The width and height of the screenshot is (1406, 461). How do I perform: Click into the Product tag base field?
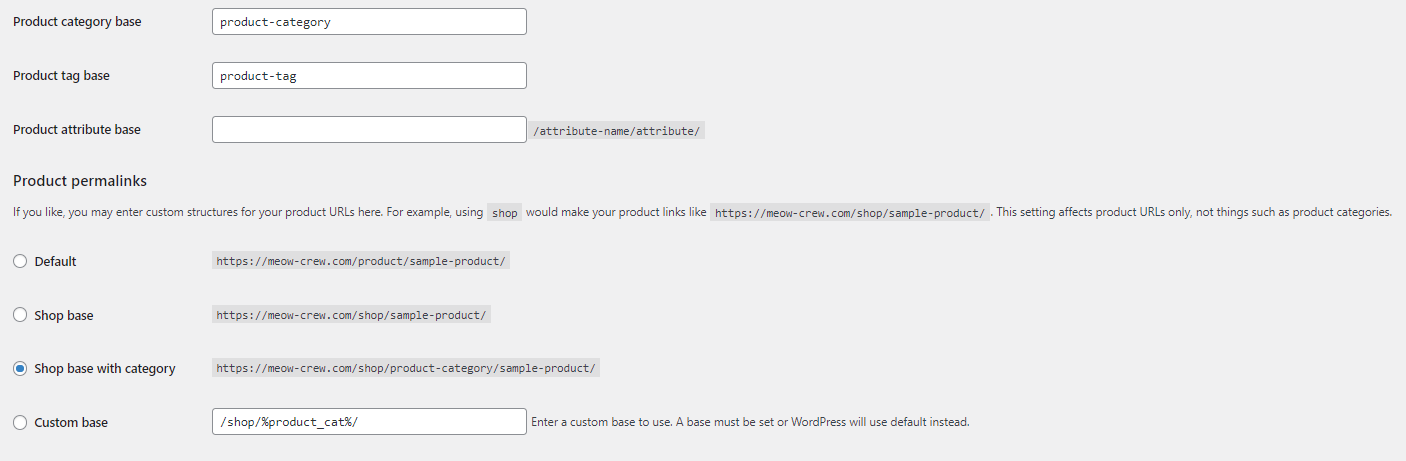(369, 75)
